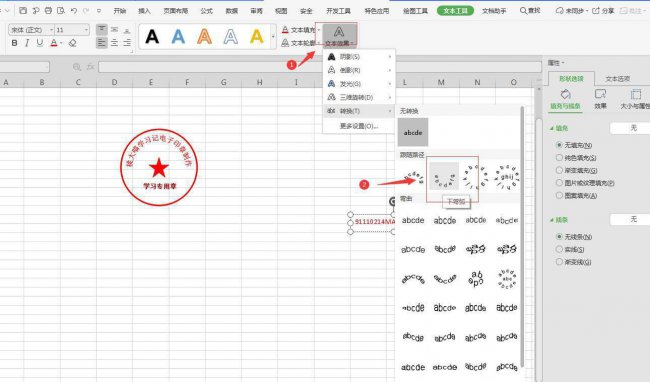Apply the blue A WordArt preset

(x=178, y=36)
